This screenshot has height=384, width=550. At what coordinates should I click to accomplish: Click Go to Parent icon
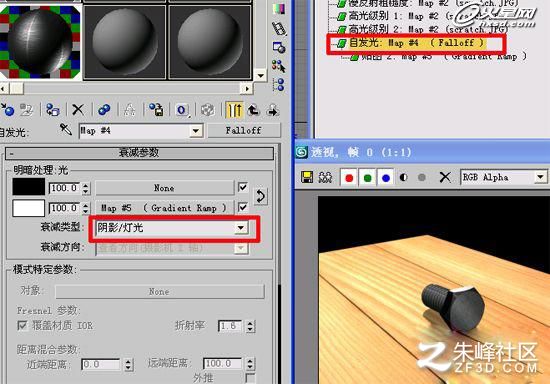pyautogui.click(x=254, y=110)
